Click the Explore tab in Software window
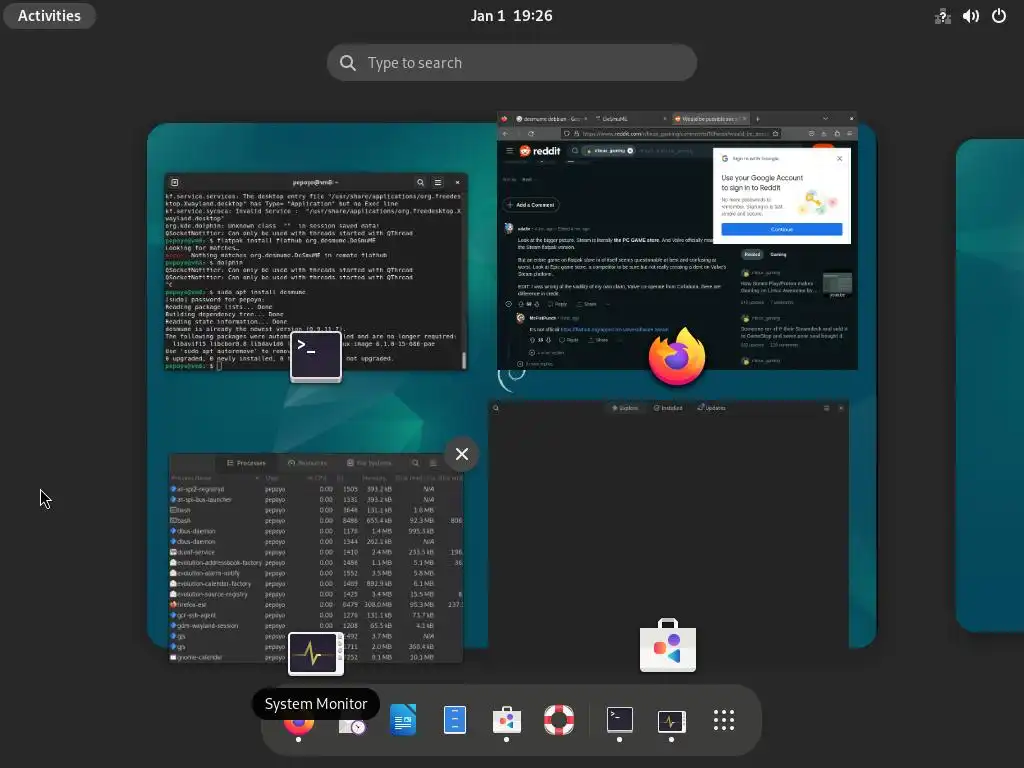Image resolution: width=1024 pixels, height=768 pixels. (x=625, y=408)
